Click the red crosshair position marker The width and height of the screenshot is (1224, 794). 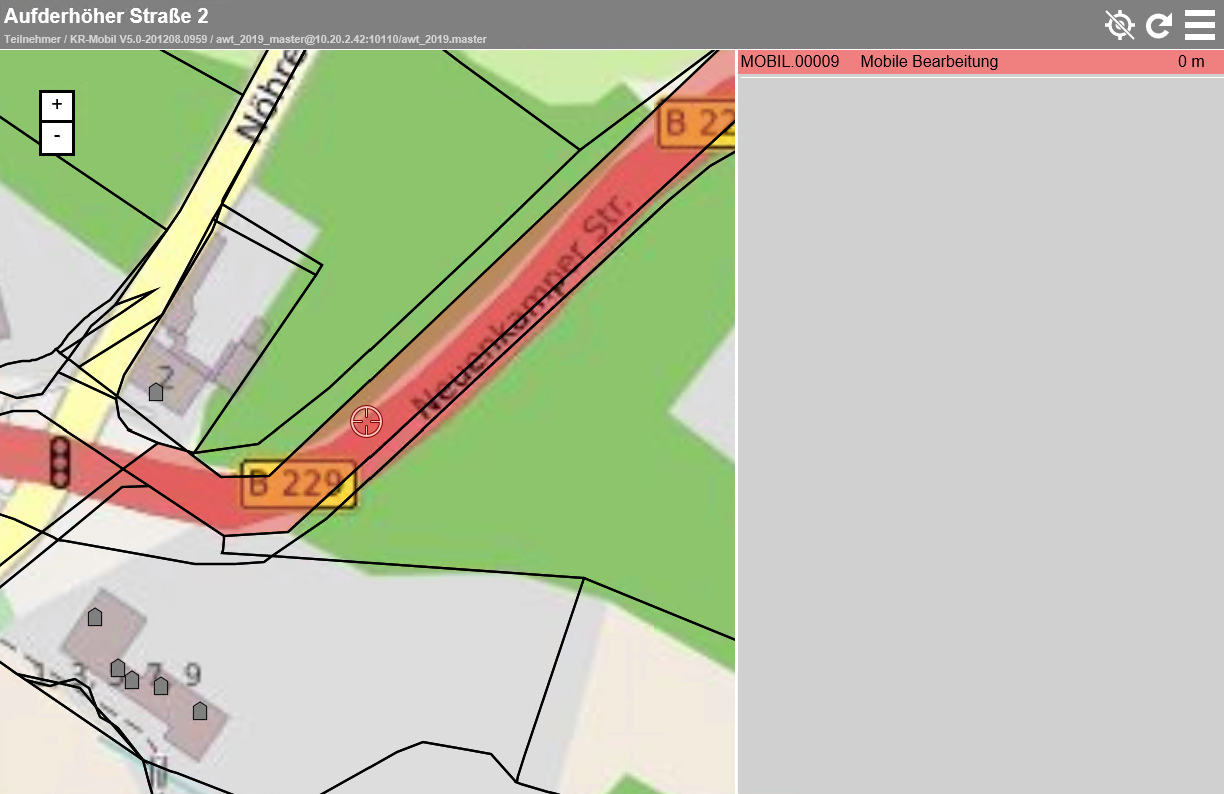(367, 422)
